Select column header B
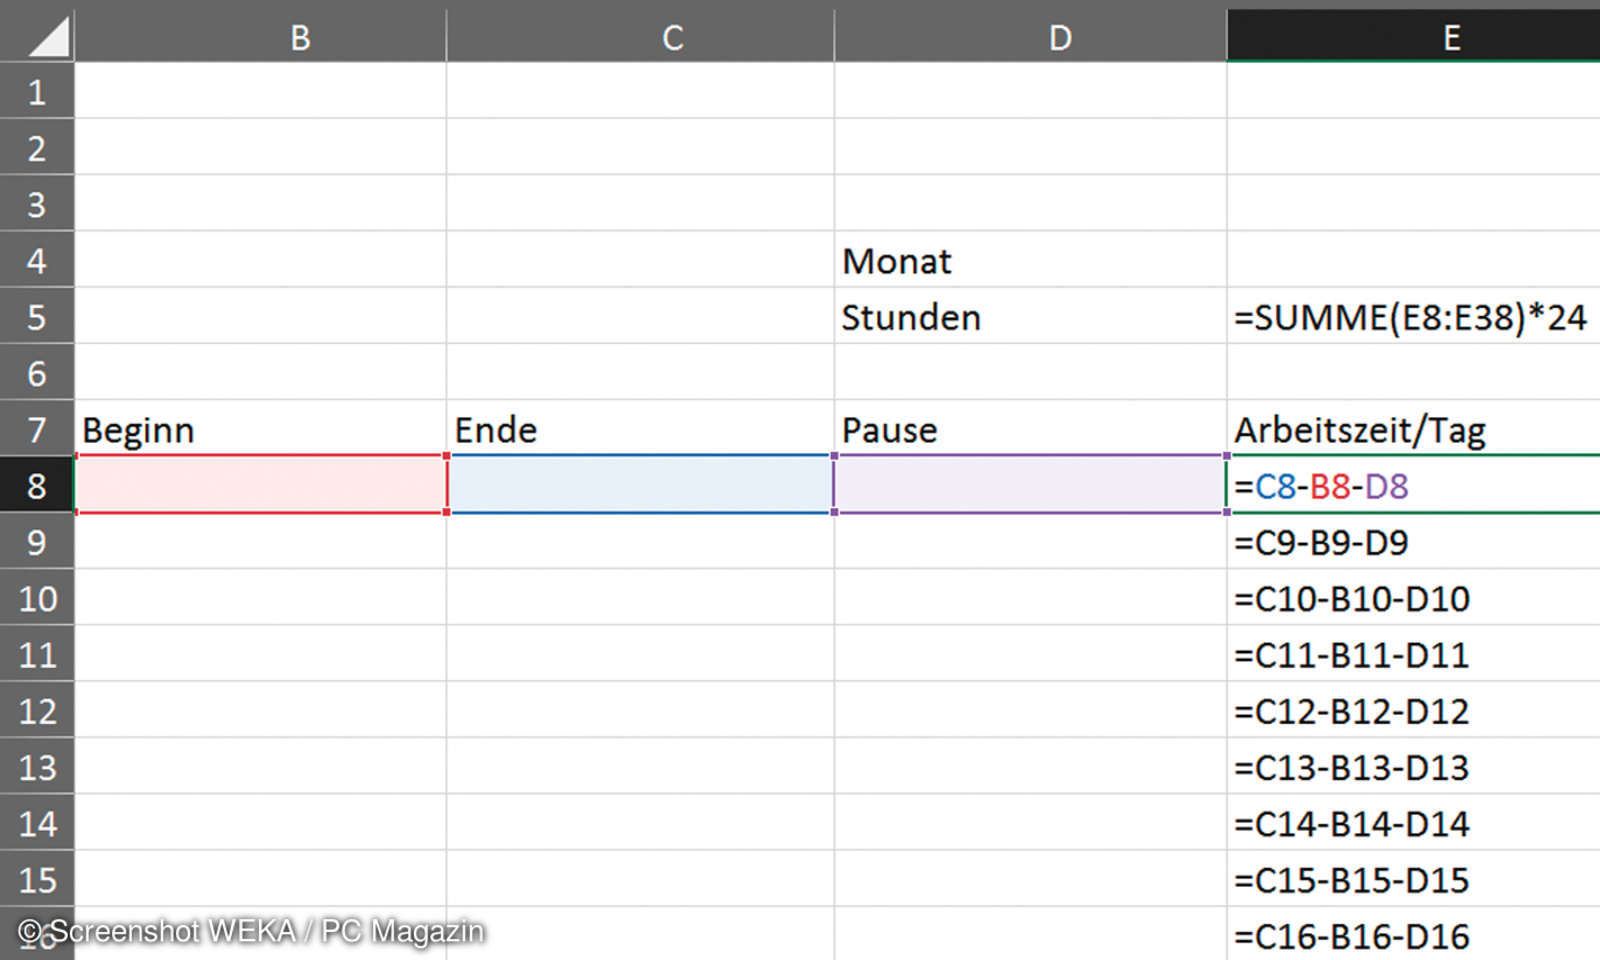This screenshot has height=960, width=1600. (x=298, y=38)
